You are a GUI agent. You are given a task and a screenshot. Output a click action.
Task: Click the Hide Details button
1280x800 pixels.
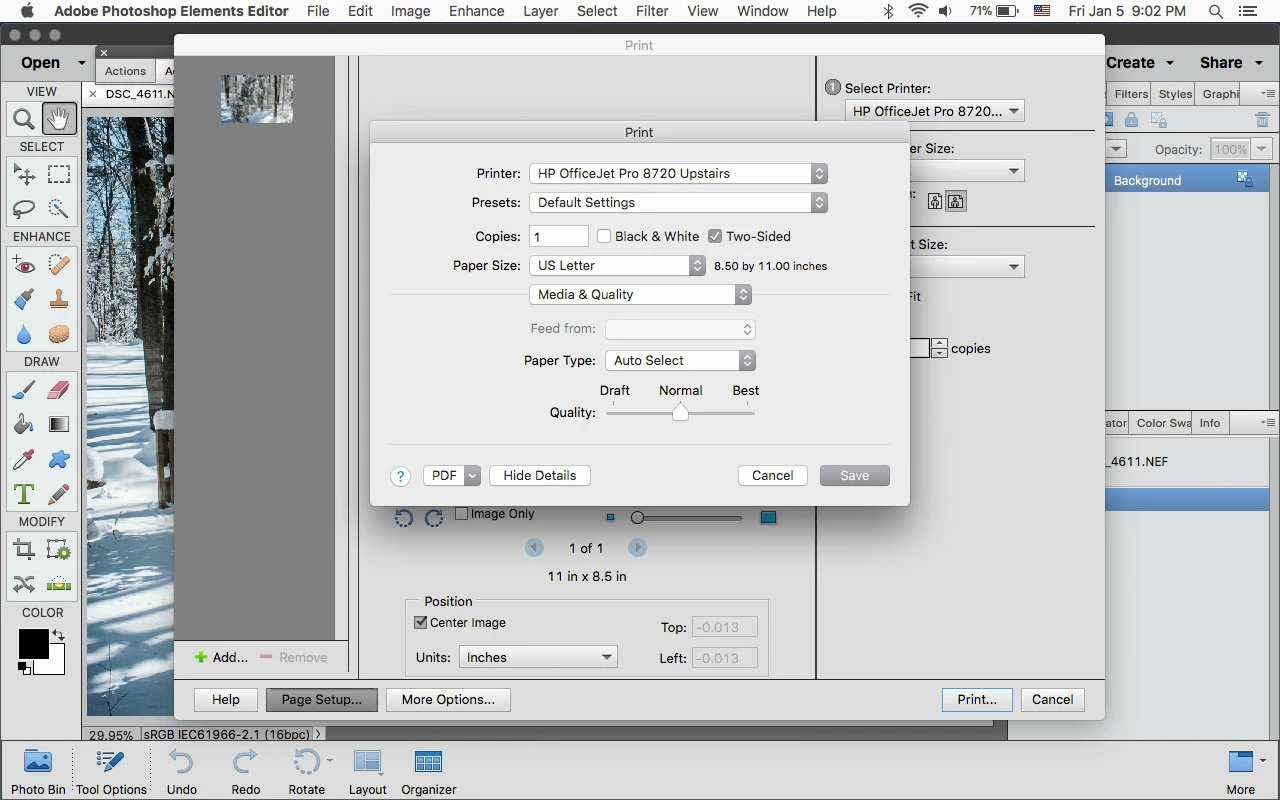[x=540, y=475]
